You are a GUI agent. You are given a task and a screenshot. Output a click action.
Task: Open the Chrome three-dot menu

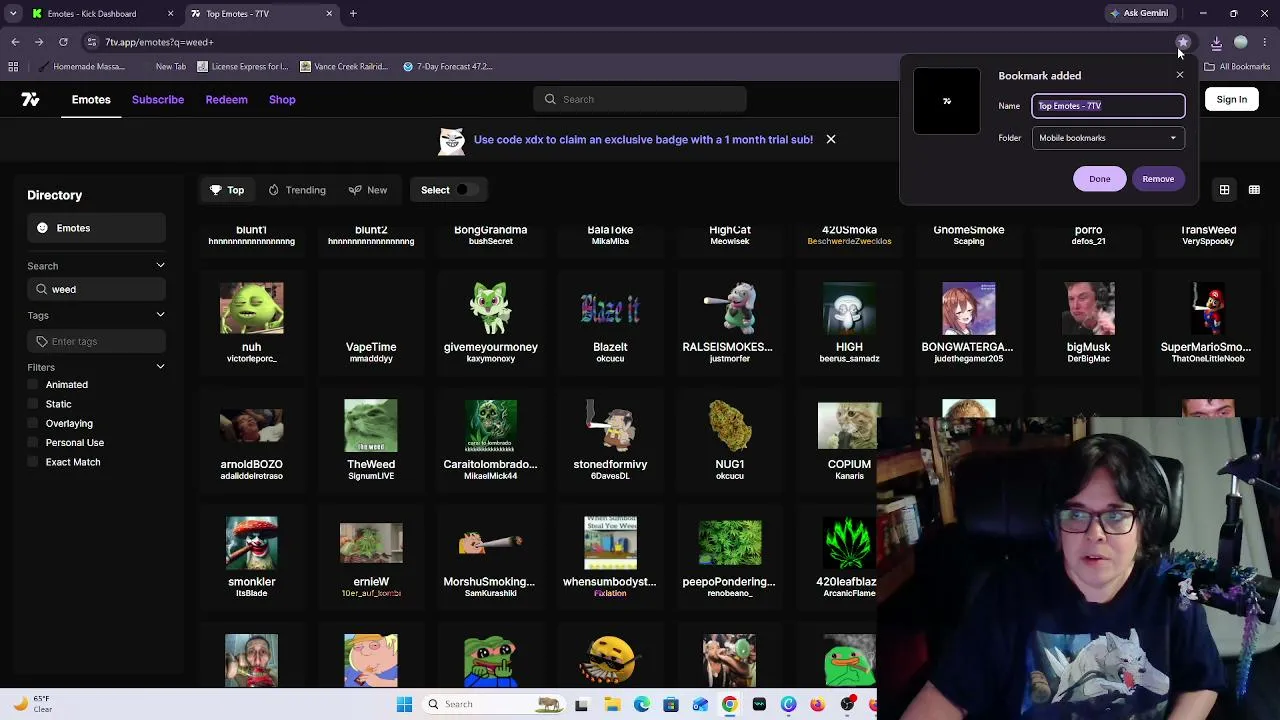[1265, 42]
